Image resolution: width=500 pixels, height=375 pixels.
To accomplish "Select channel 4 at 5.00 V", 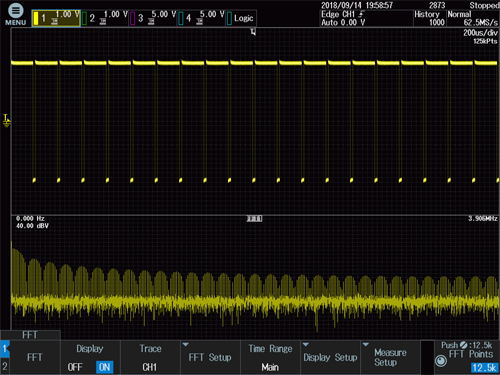I will tap(201, 18).
